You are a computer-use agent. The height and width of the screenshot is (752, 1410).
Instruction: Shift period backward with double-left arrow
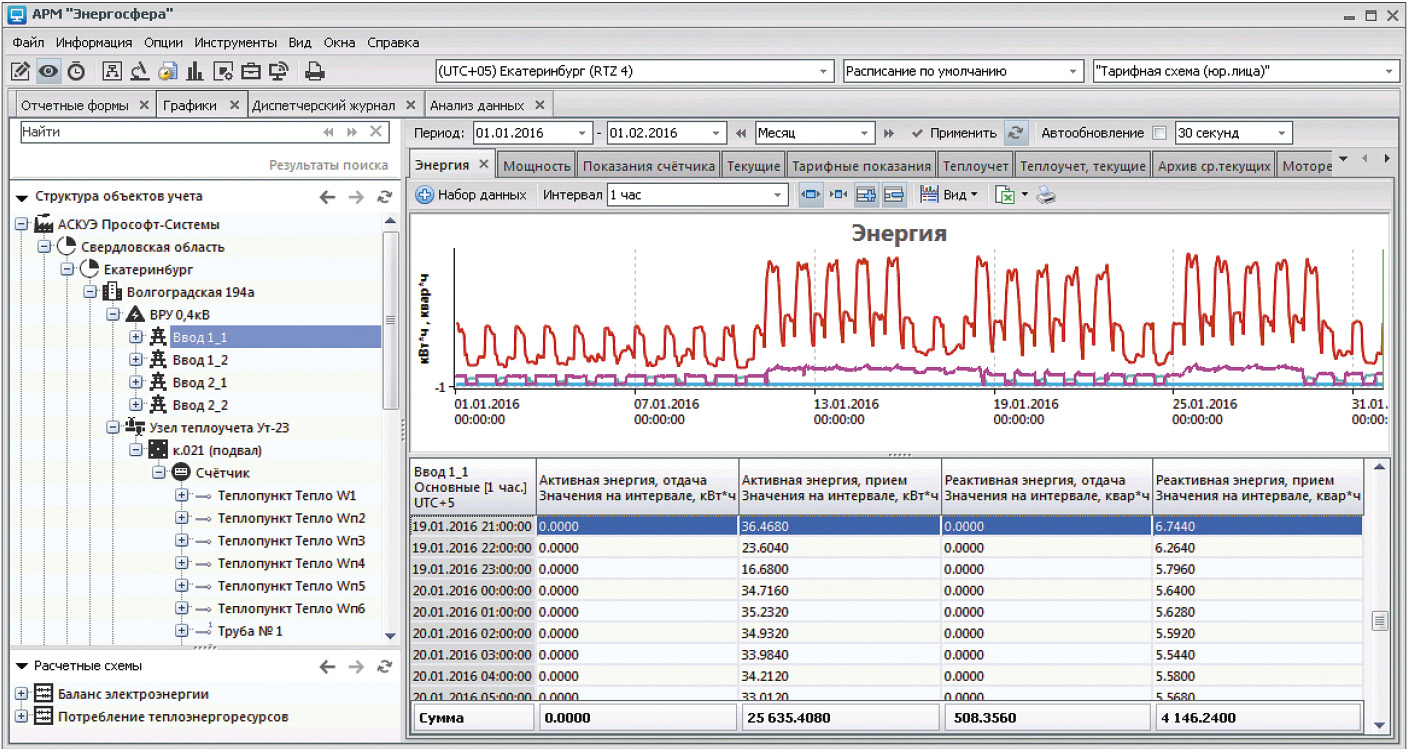click(741, 133)
